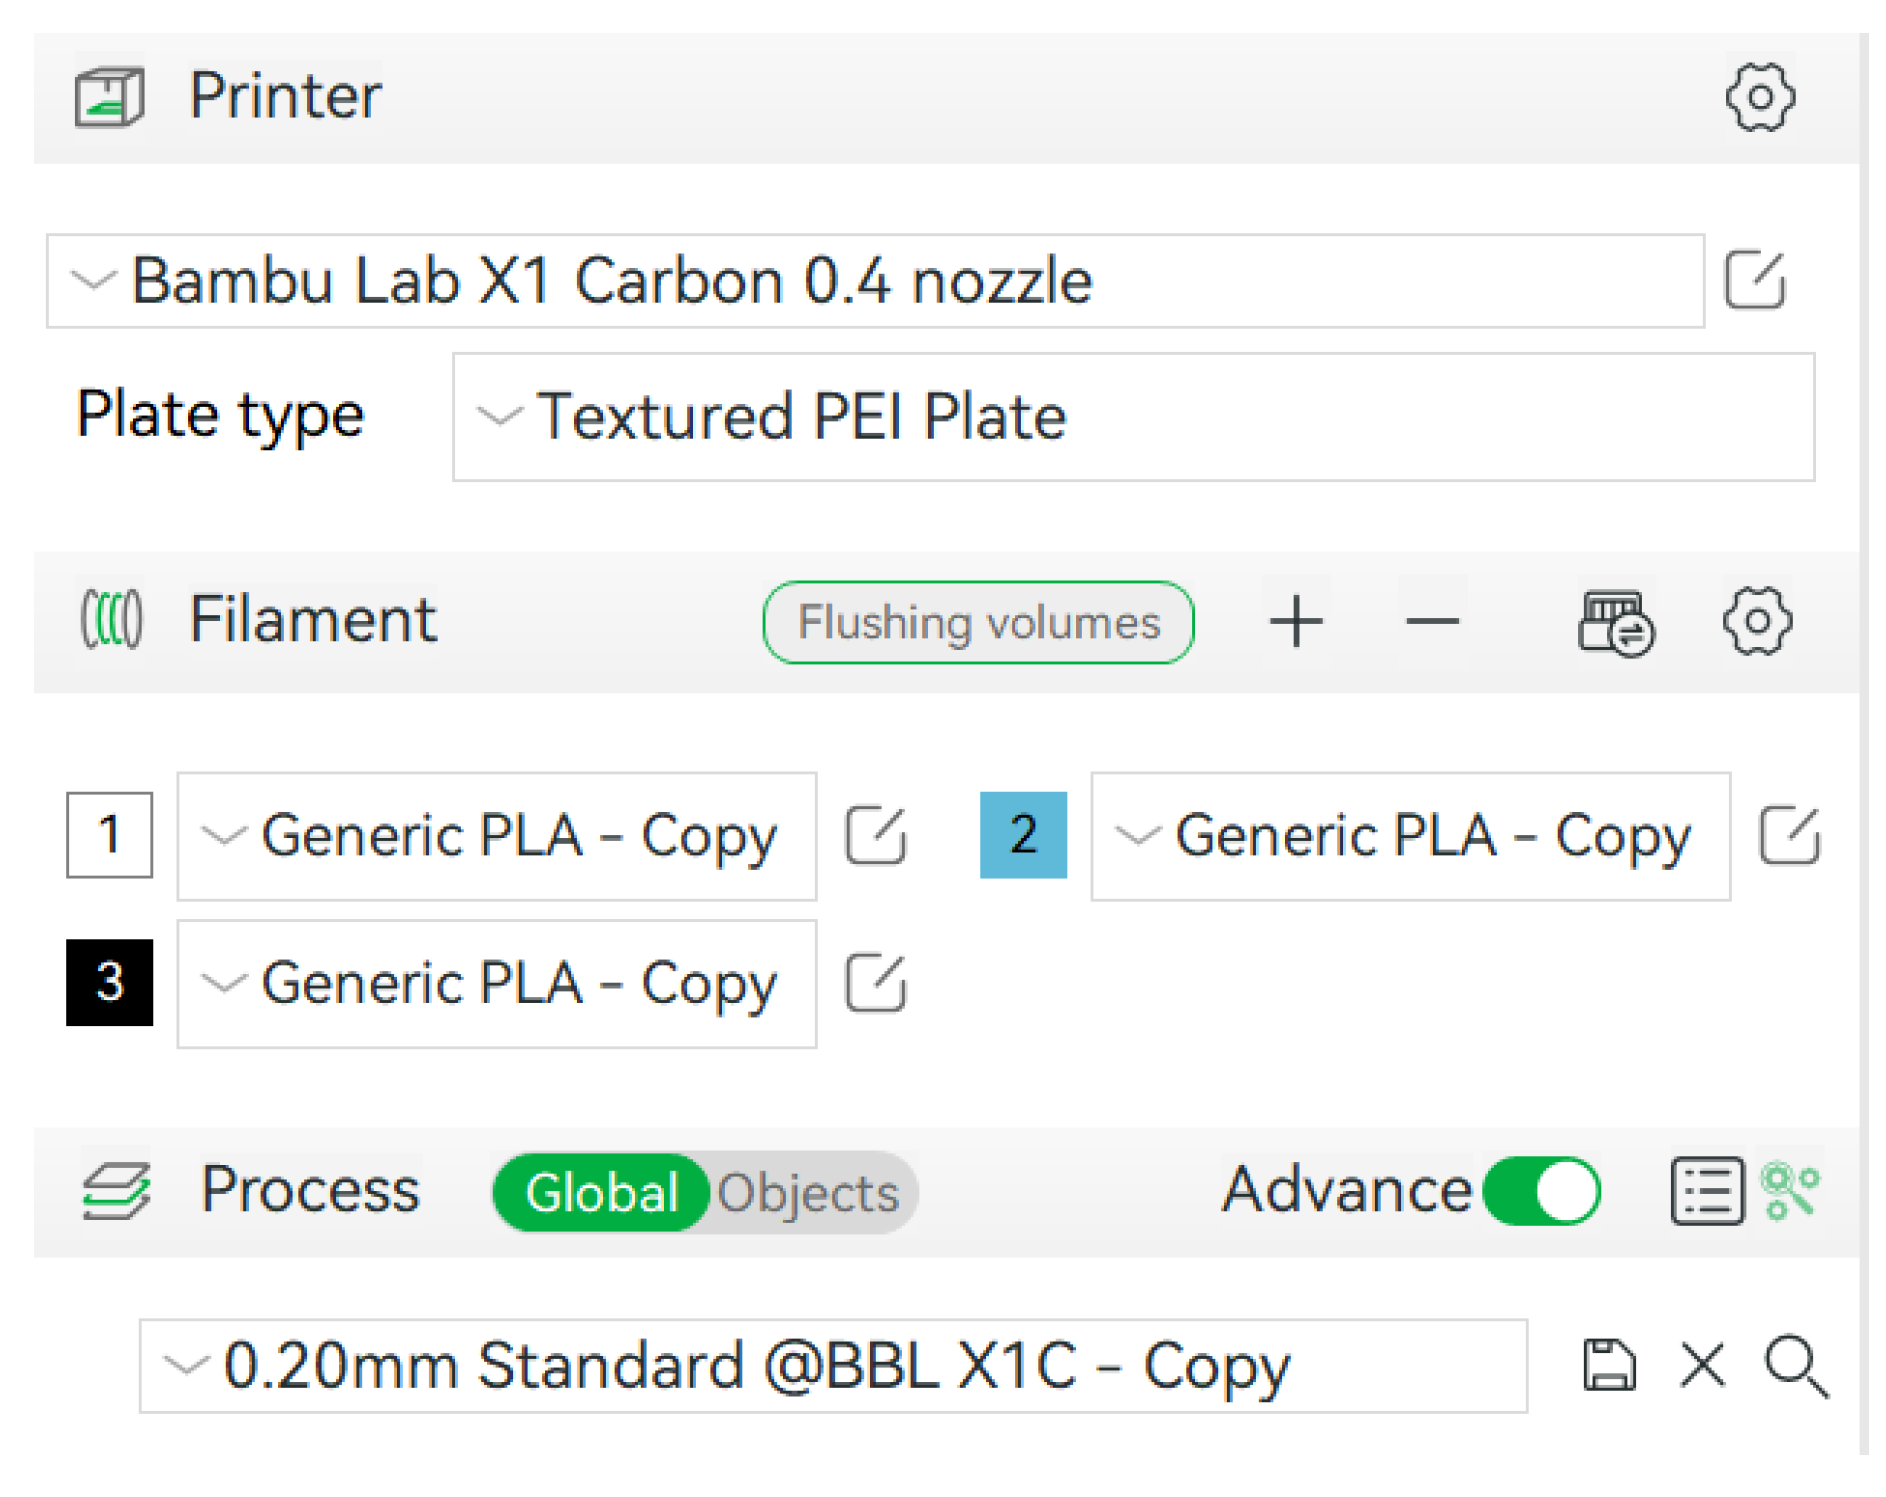Image resolution: width=1886 pixels, height=1497 pixels.
Task: Edit the Bambu Lab X1 Carbon printer preset
Action: pyautogui.click(x=1754, y=281)
